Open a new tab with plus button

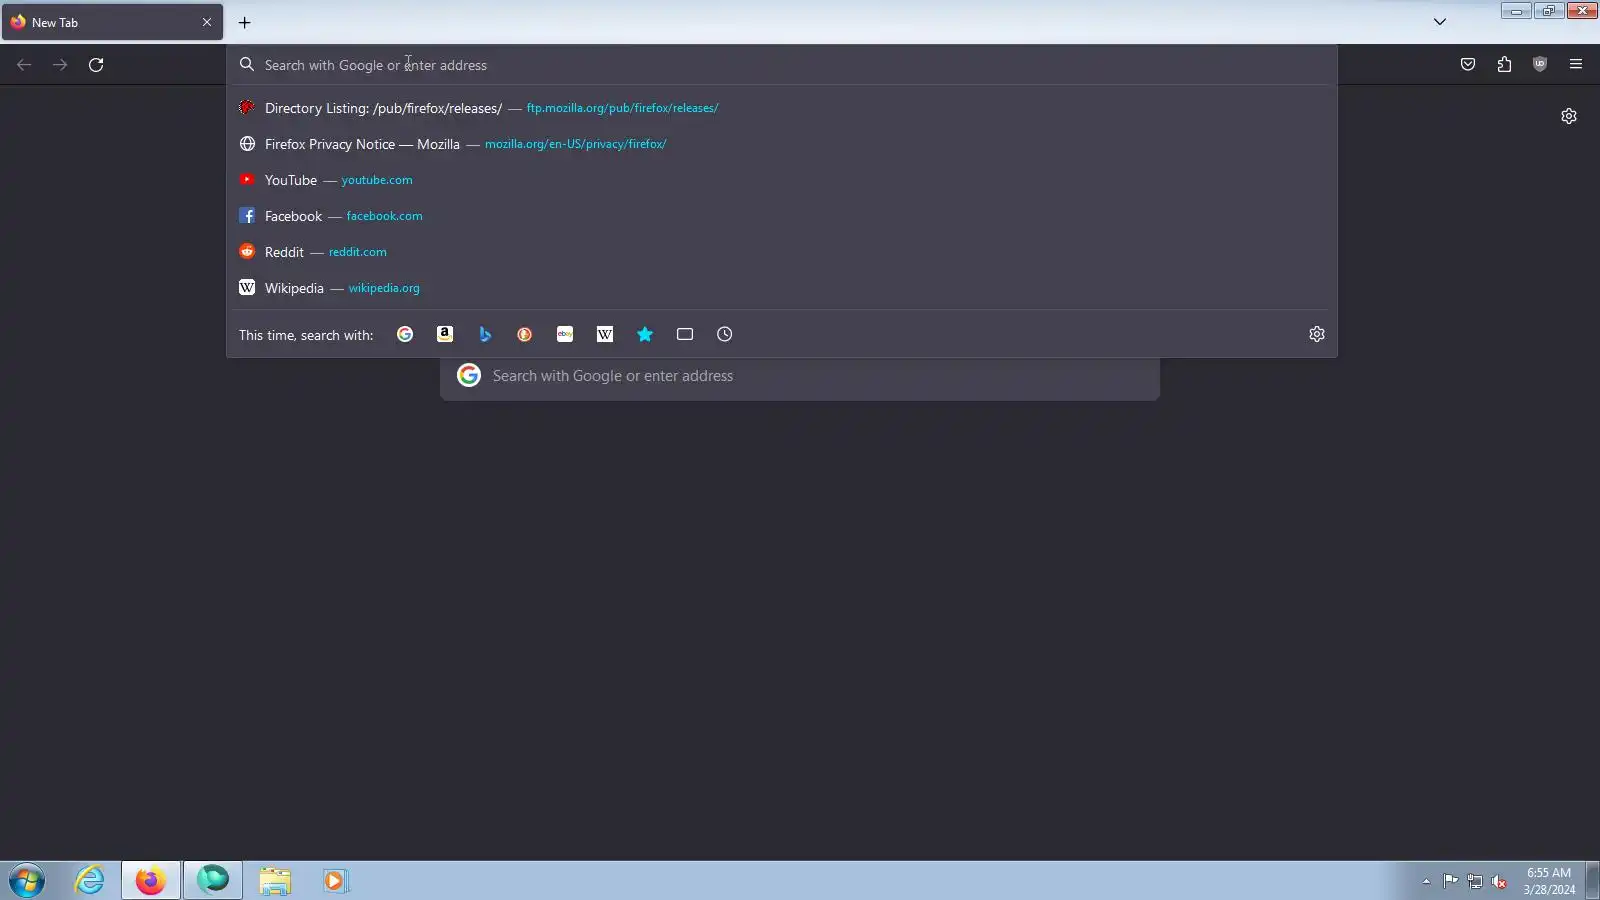(x=245, y=22)
